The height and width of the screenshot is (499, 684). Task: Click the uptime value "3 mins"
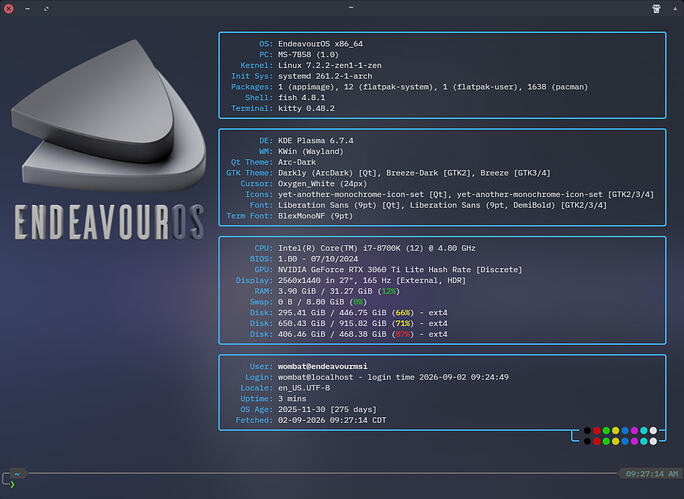tap(292, 399)
